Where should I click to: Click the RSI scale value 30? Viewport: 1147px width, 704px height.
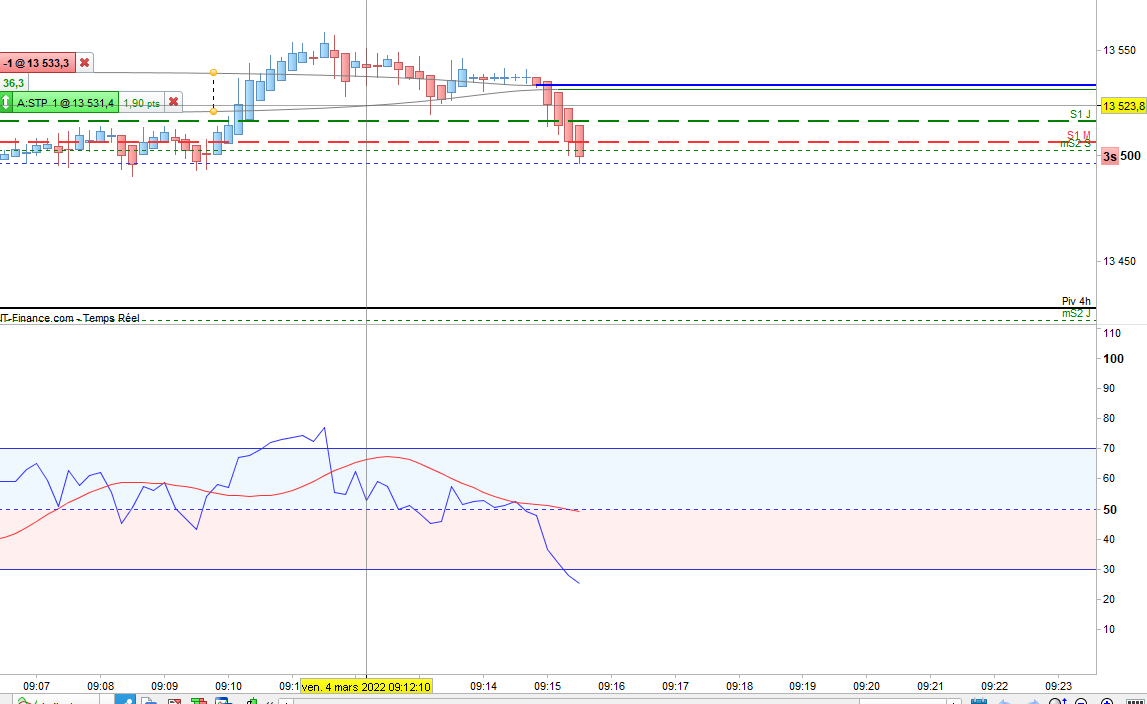[x=1109, y=569]
